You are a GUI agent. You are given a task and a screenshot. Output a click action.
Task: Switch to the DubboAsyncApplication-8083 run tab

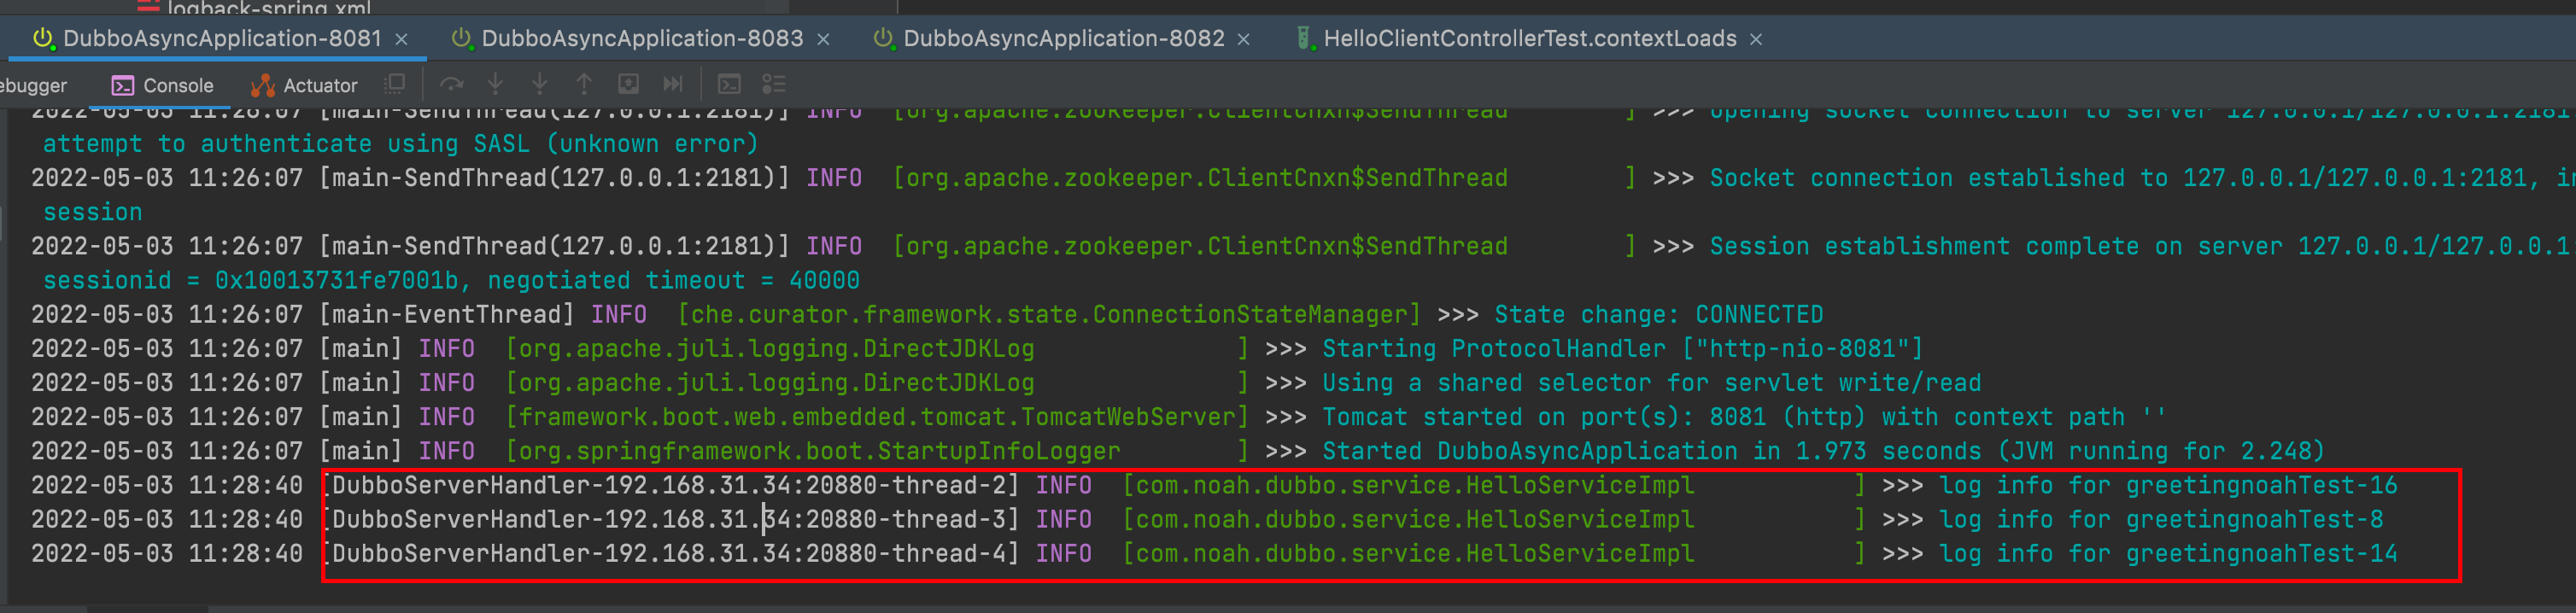coord(642,39)
